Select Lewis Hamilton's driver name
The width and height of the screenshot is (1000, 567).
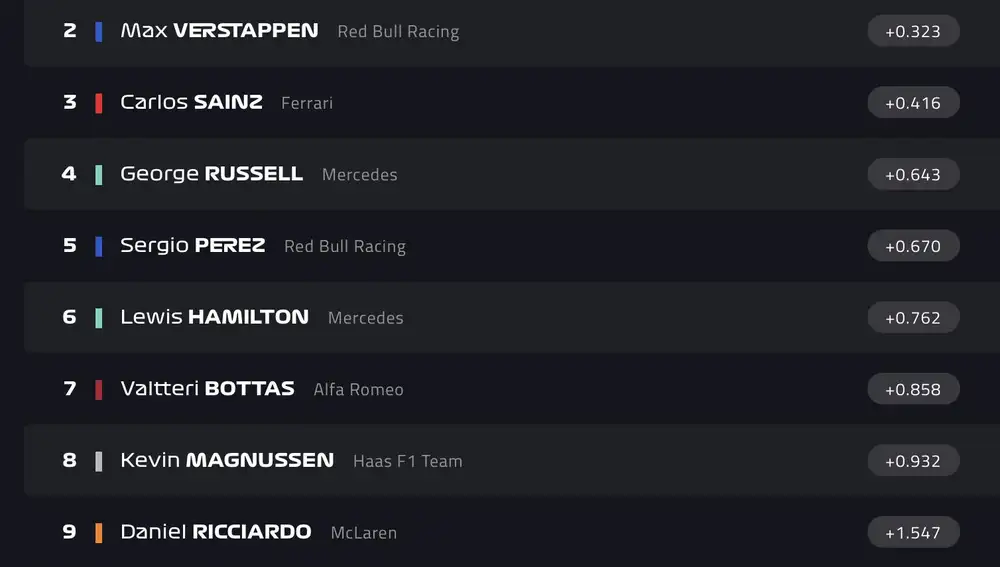(214, 317)
